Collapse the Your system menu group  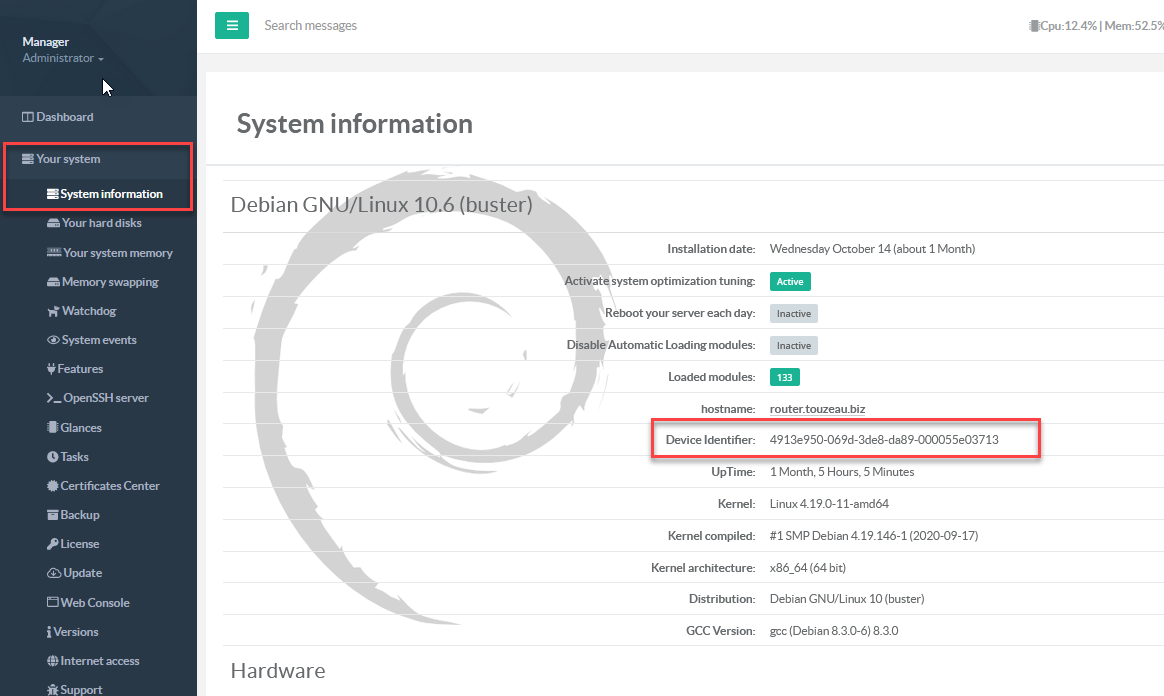tap(65, 158)
